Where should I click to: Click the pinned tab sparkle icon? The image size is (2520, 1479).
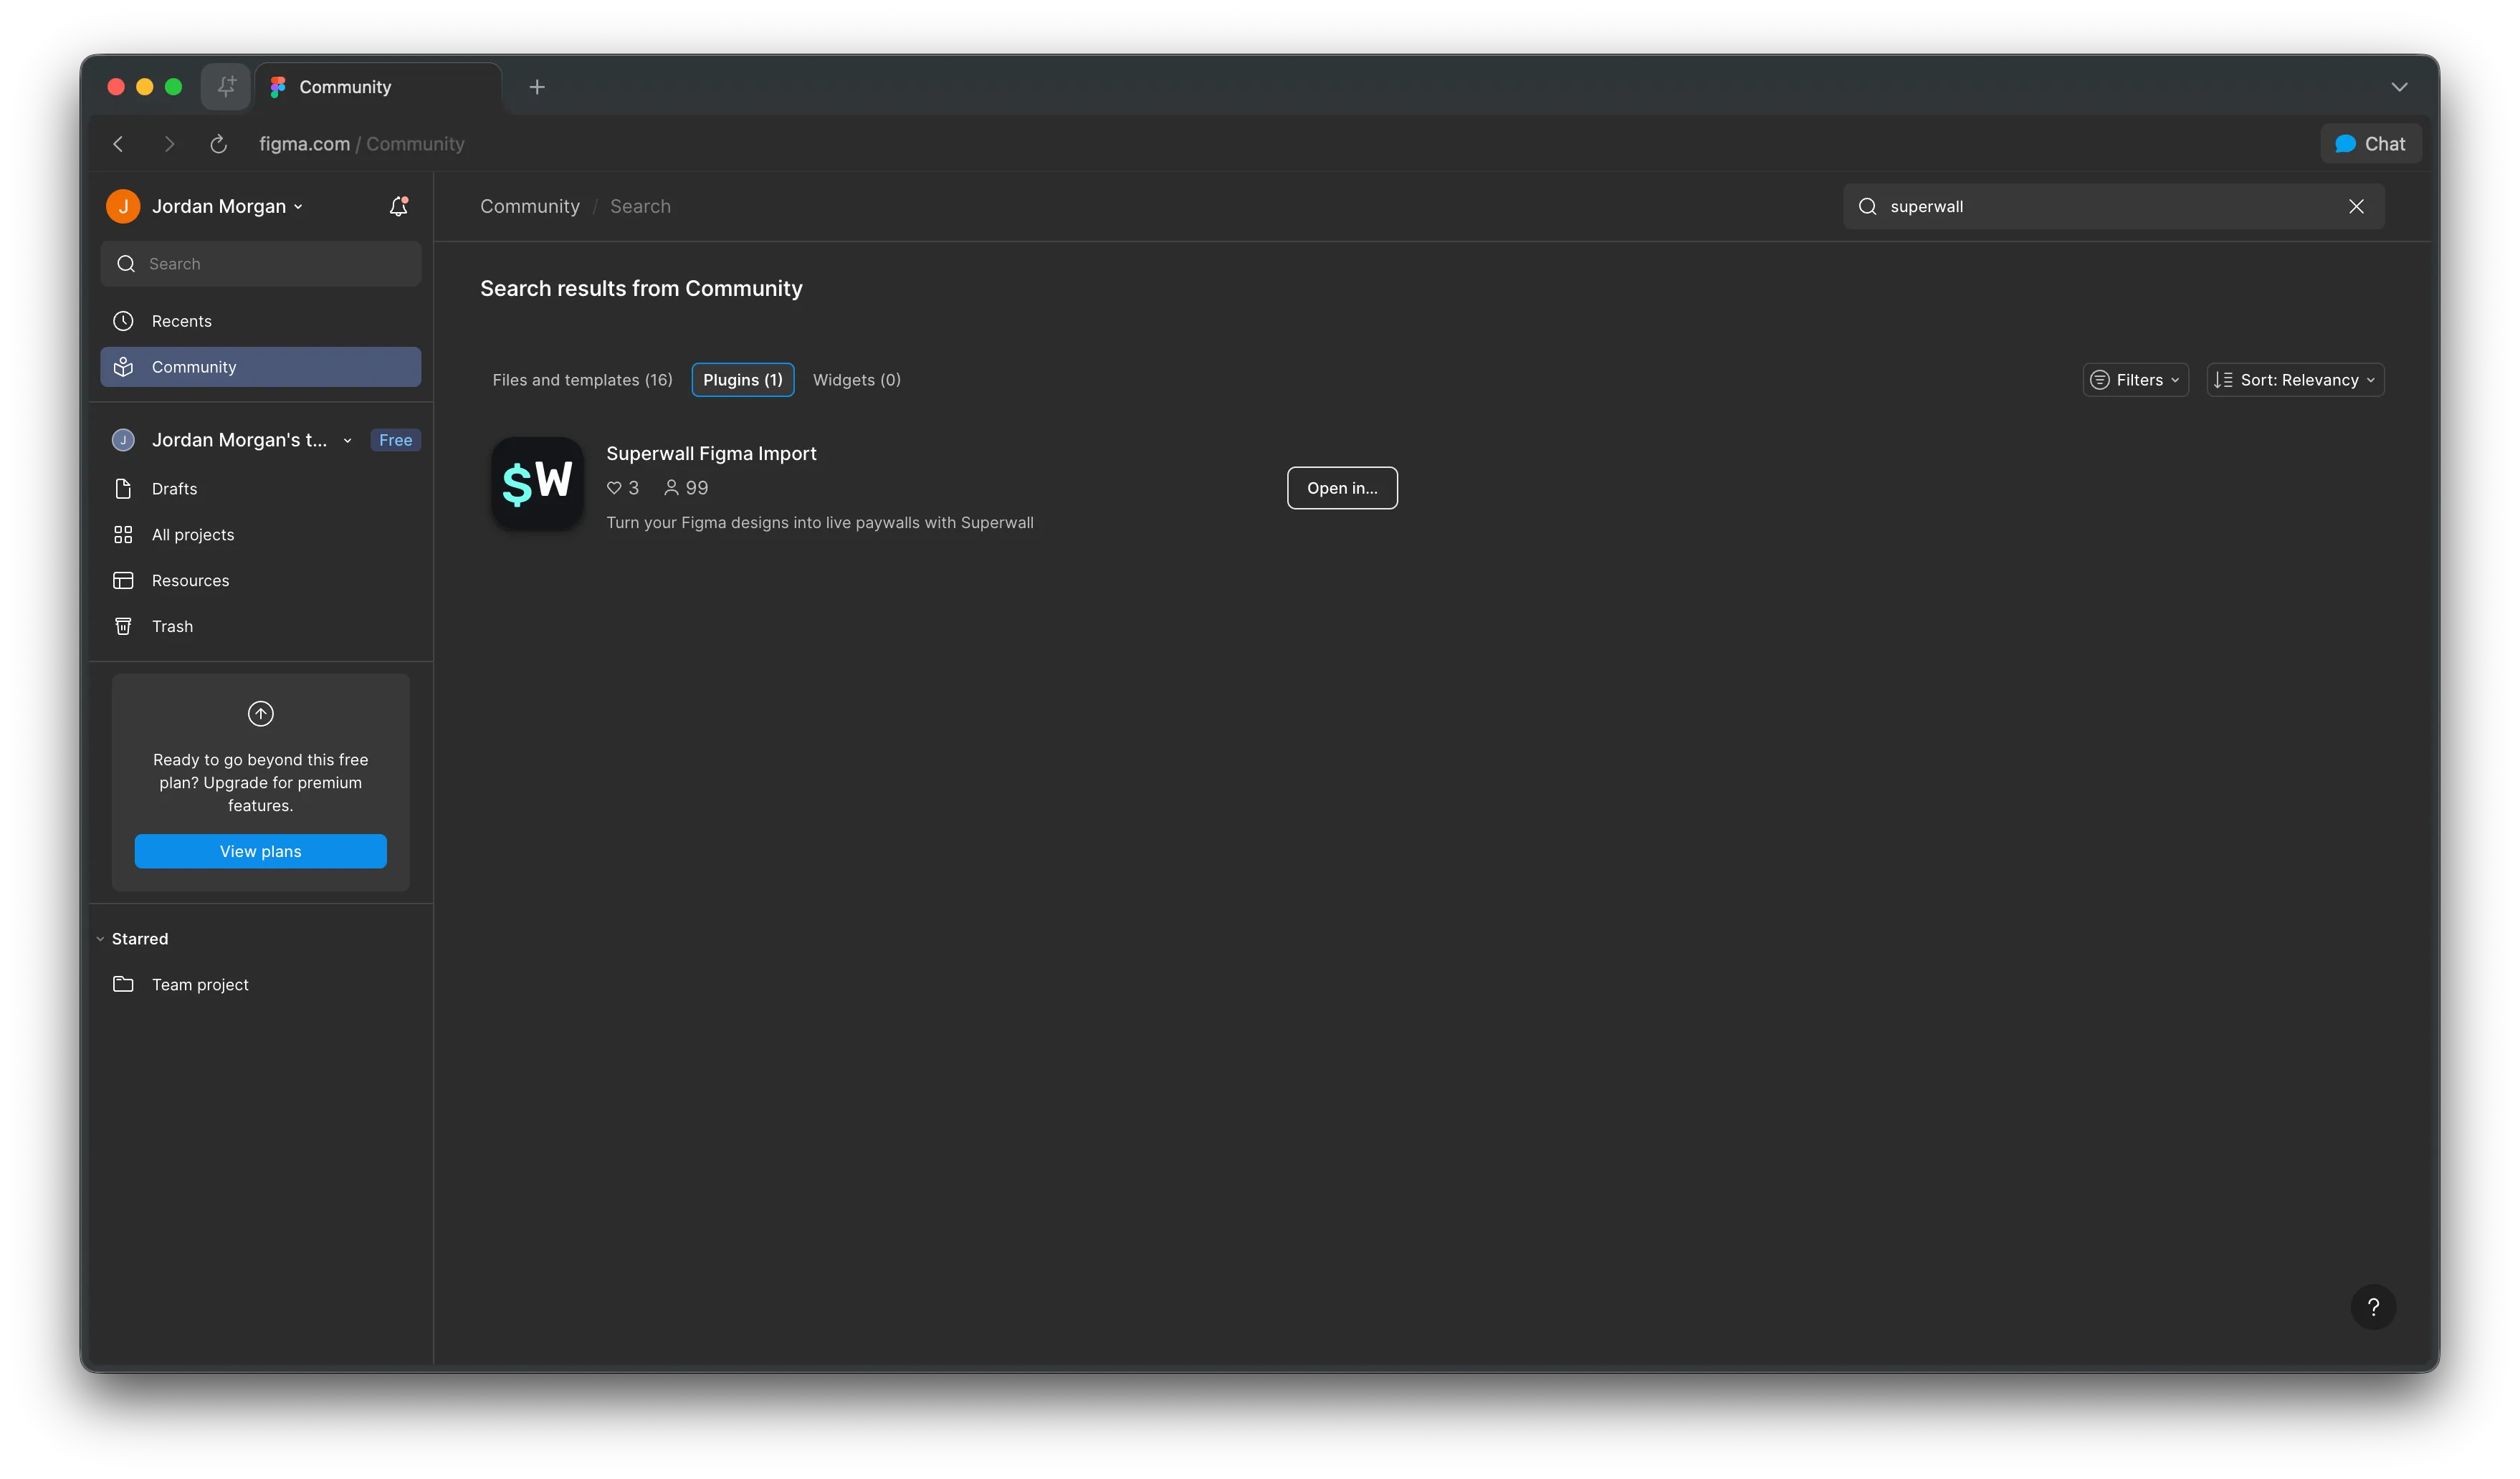226,87
